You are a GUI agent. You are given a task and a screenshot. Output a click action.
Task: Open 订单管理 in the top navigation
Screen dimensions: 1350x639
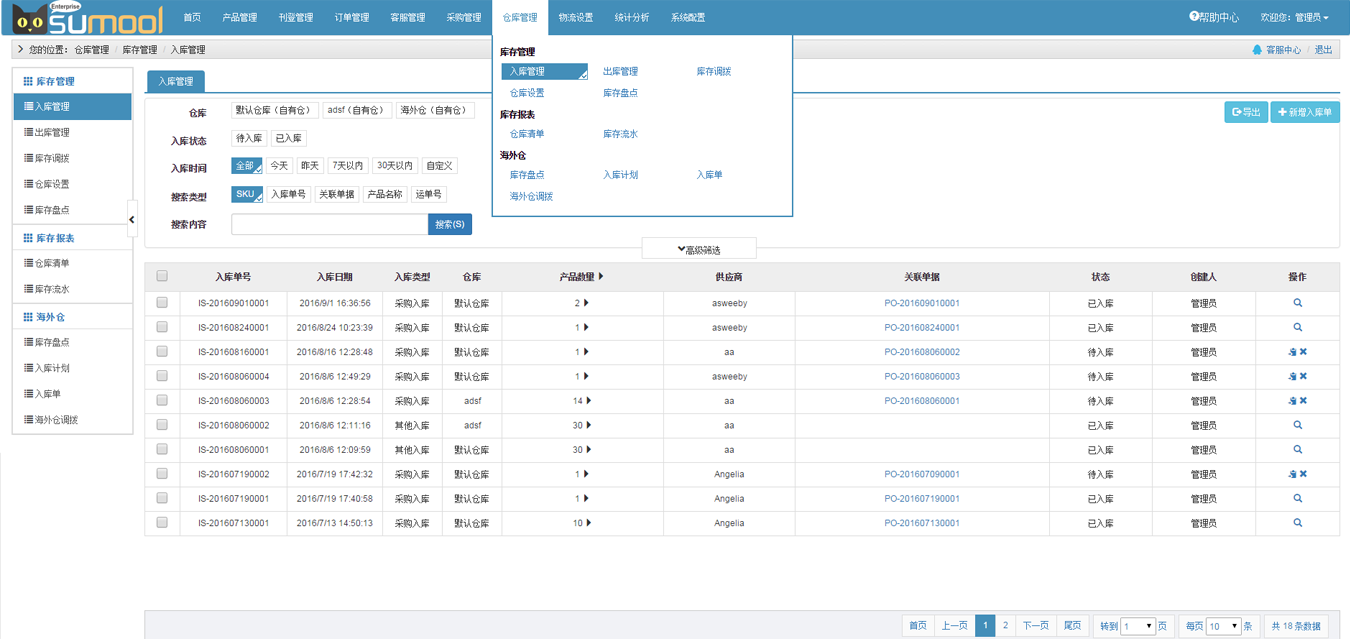pos(351,17)
